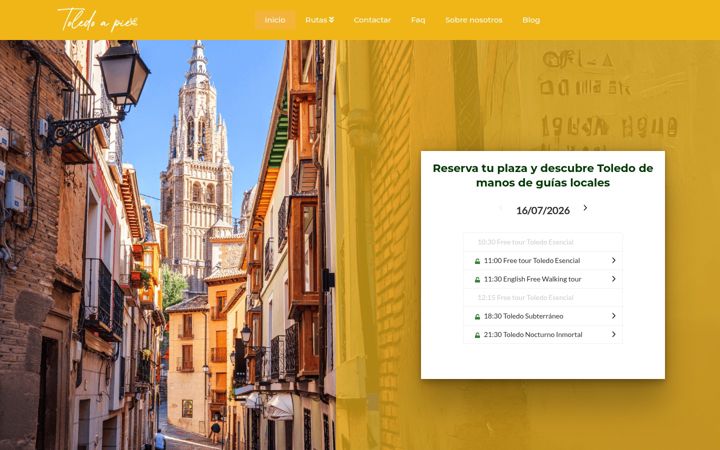Select 11:30 English Free Walking tour

coord(543,279)
